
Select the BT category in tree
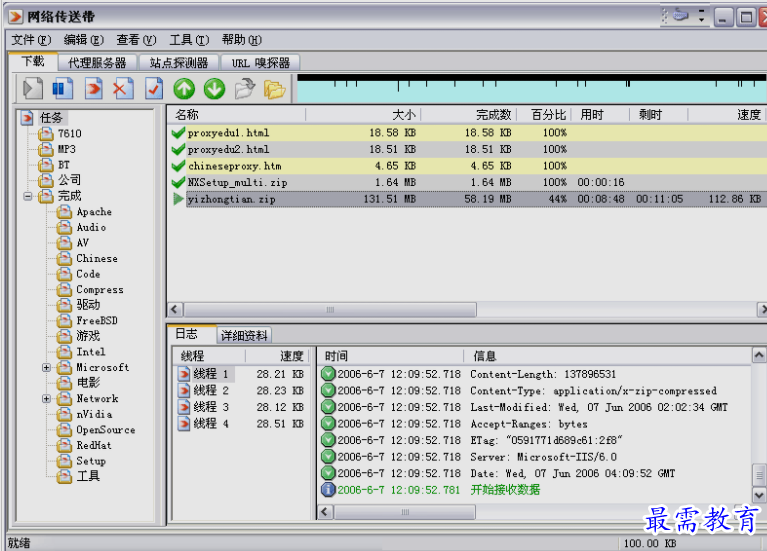tap(64, 165)
